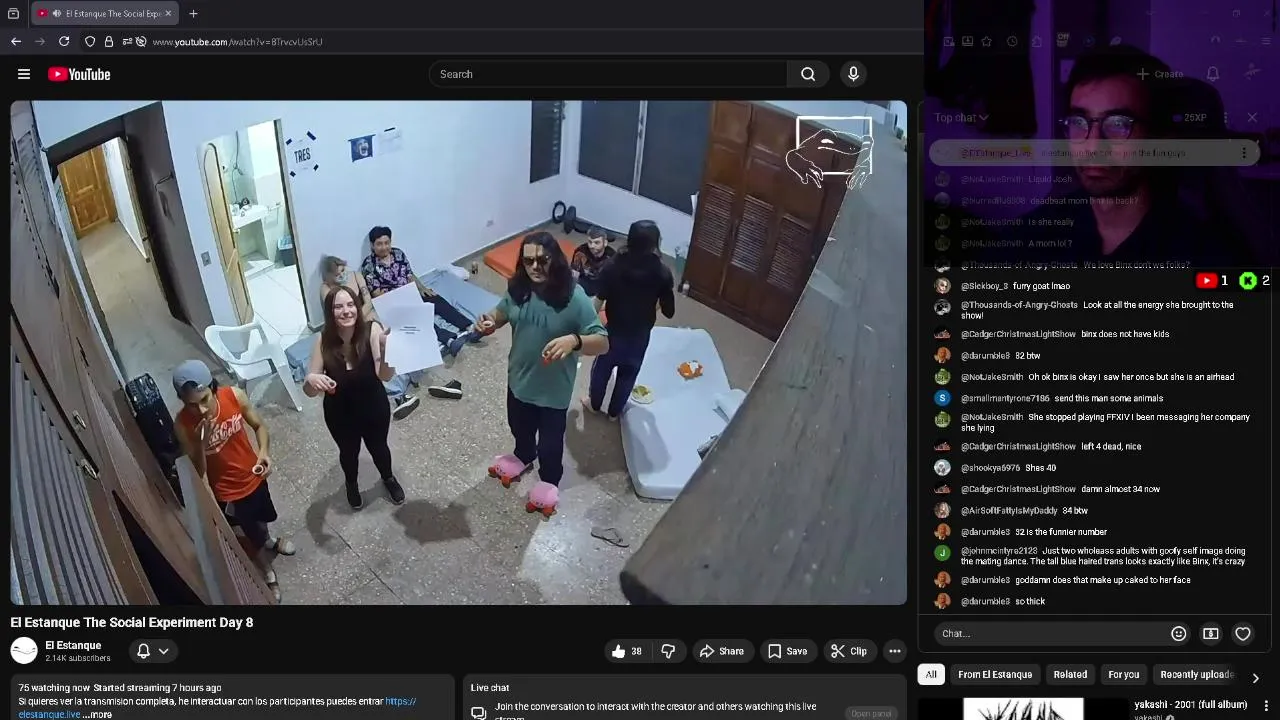Open the tab list view icon
Screen dimensions: 1280x720
[13, 14]
